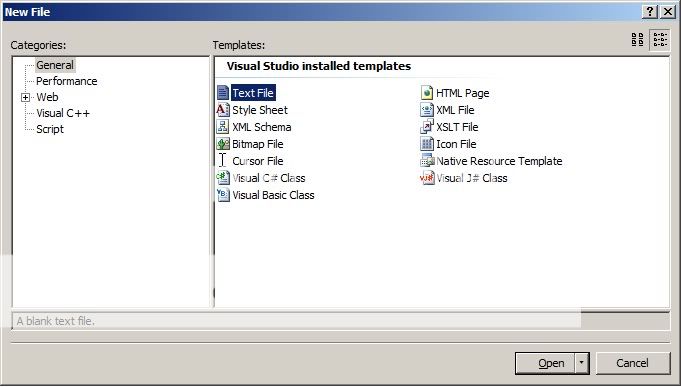This screenshot has width=681, height=387.
Task: Switch to large icons view
Action: pos(638,40)
